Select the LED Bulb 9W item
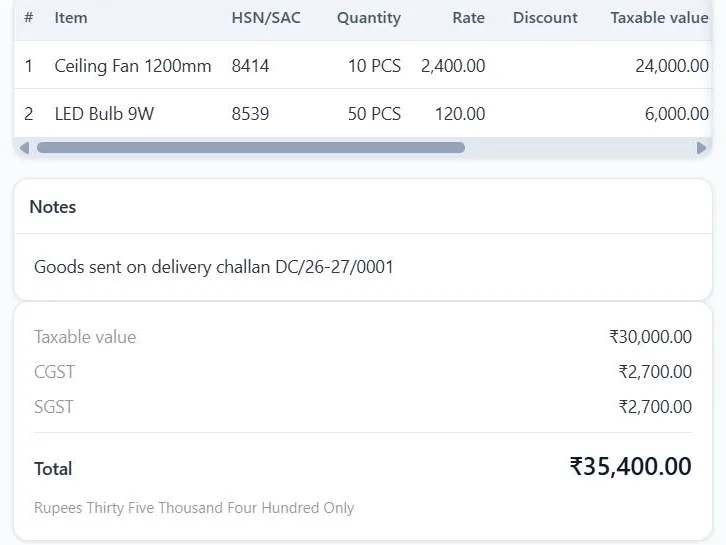Viewport: 726px width, 545px height. coord(104,113)
